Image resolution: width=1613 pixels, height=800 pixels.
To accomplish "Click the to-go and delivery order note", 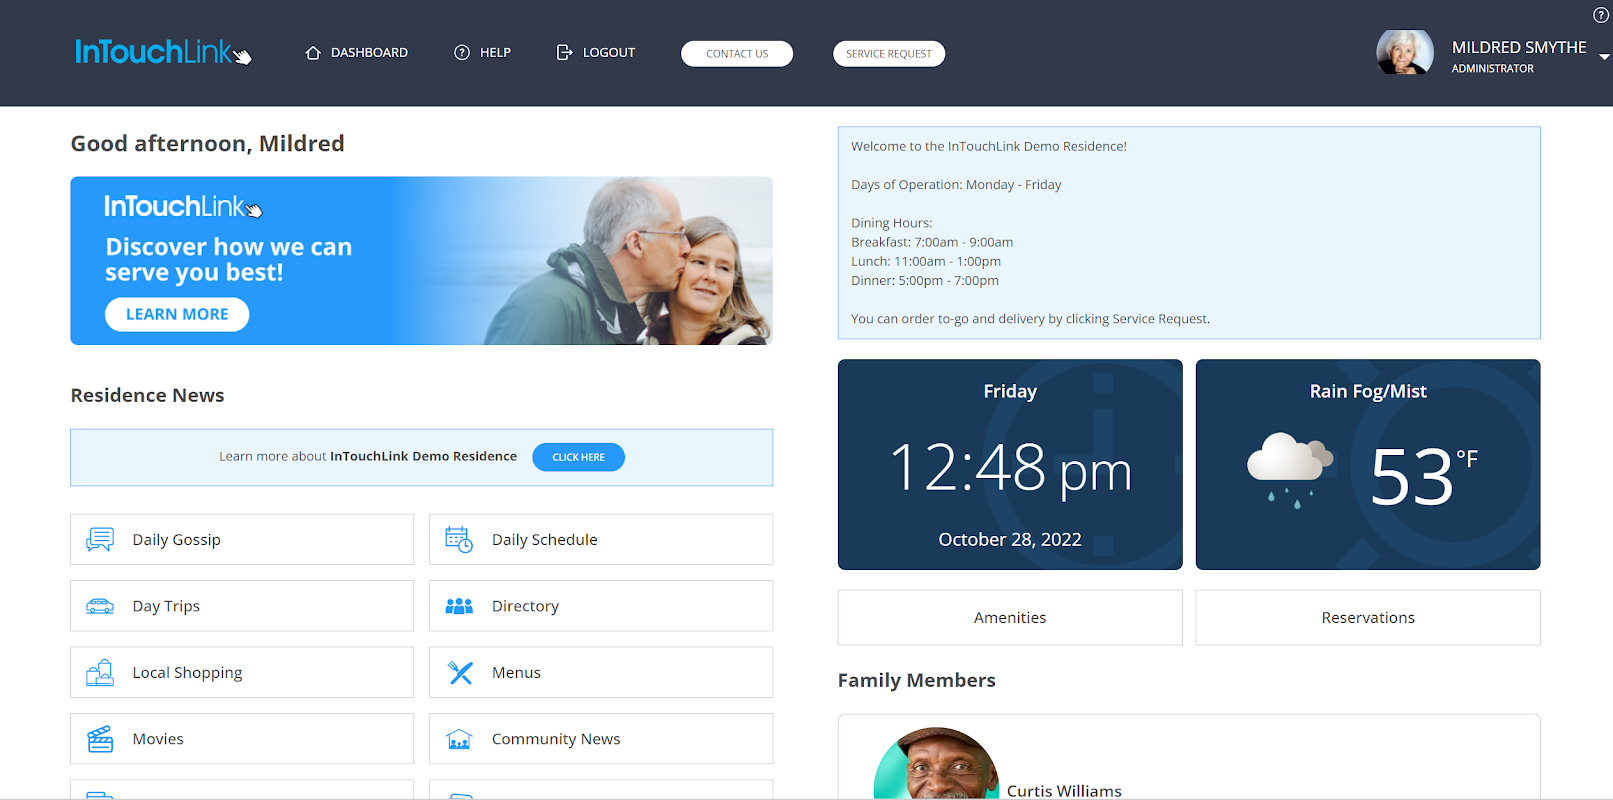I will point(1030,319).
